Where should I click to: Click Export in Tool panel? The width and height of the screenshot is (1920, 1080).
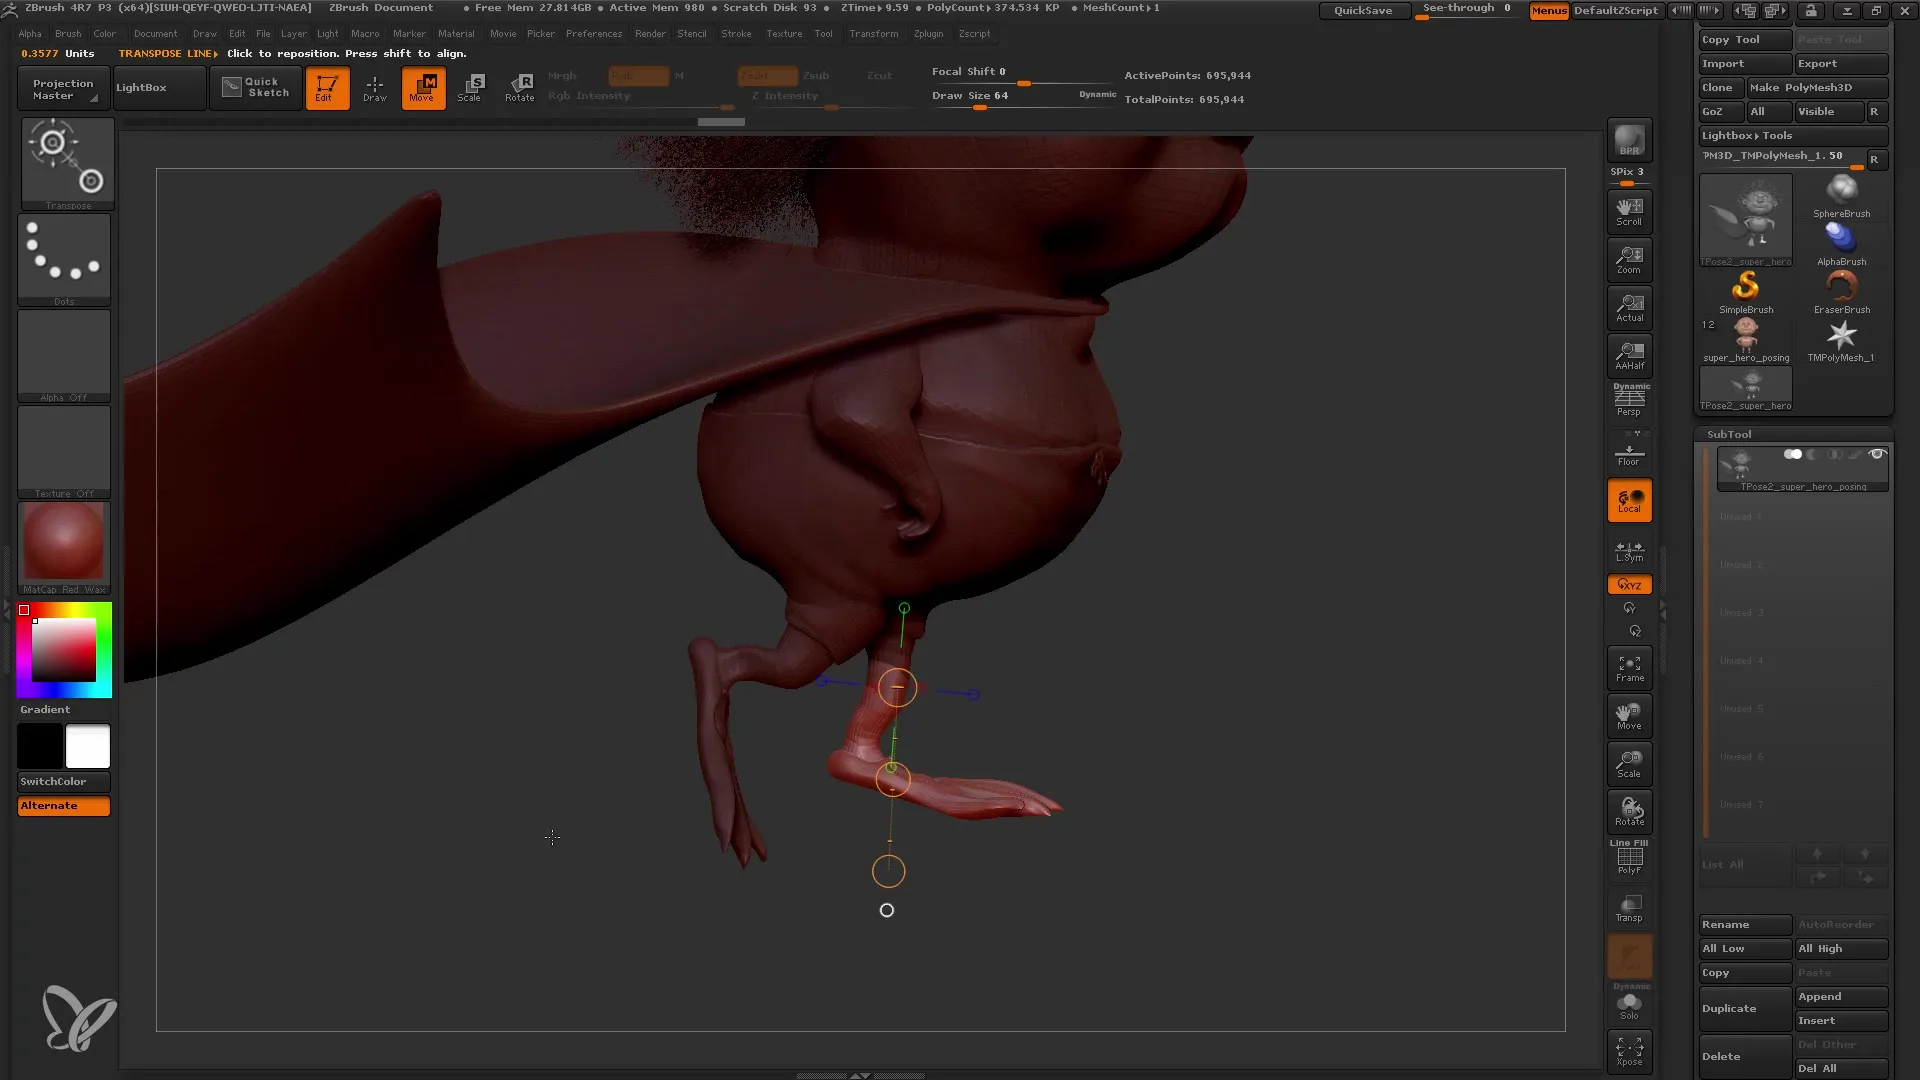click(1841, 64)
